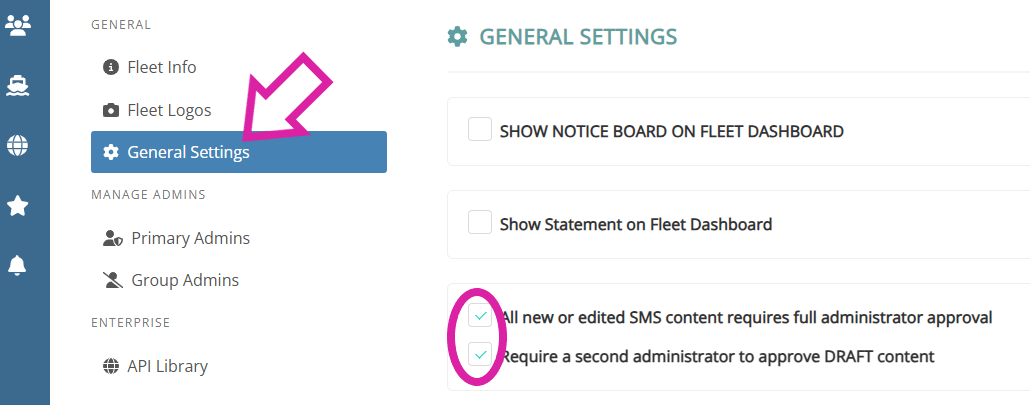Open the globe icon in sidebar

18,146
